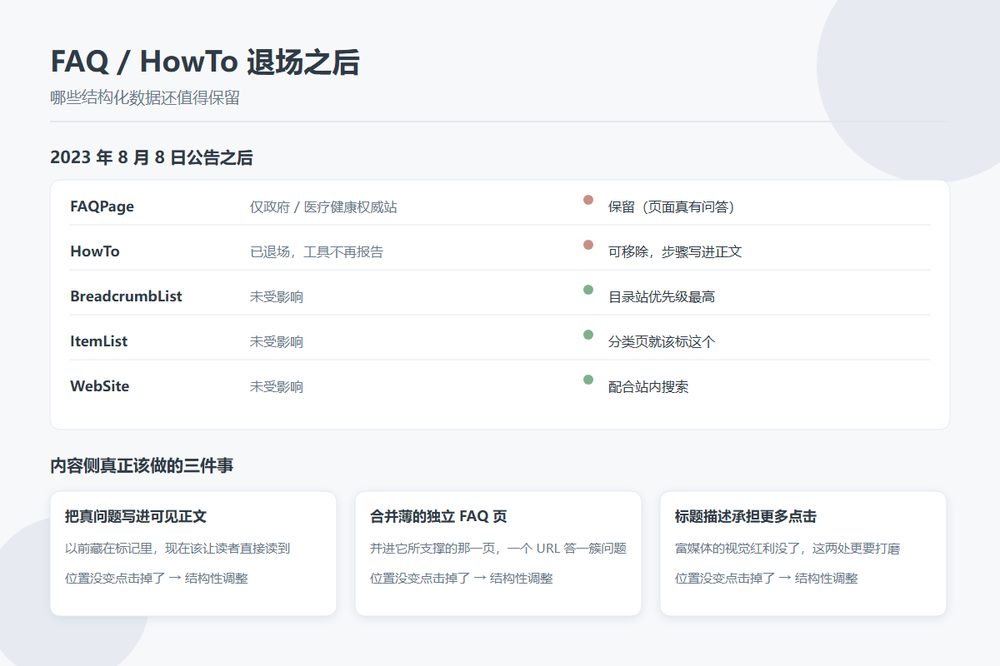Click '位置没变点击掉了' line in first card
This screenshot has height=666, width=1000.
(x=156, y=578)
